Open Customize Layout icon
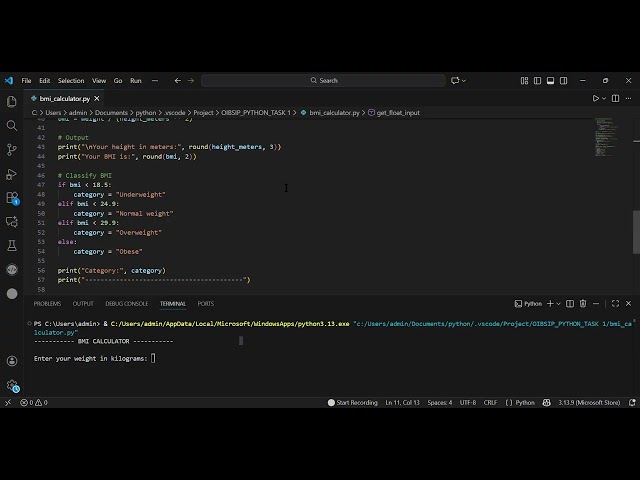This screenshot has height=480, width=640. pos(524,80)
